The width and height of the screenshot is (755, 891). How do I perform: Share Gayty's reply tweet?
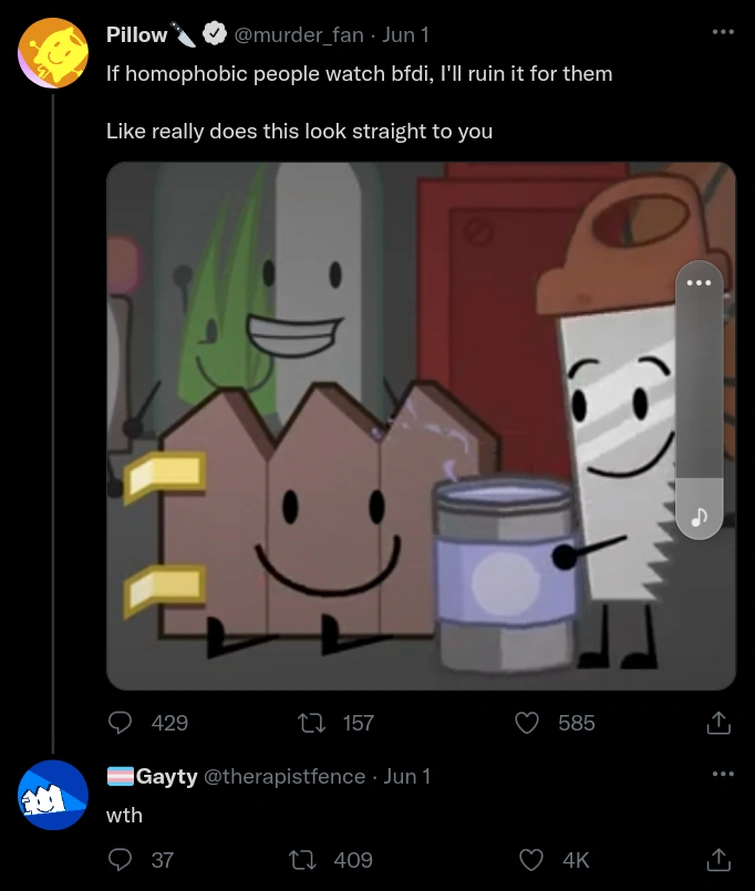tap(716, 859)
